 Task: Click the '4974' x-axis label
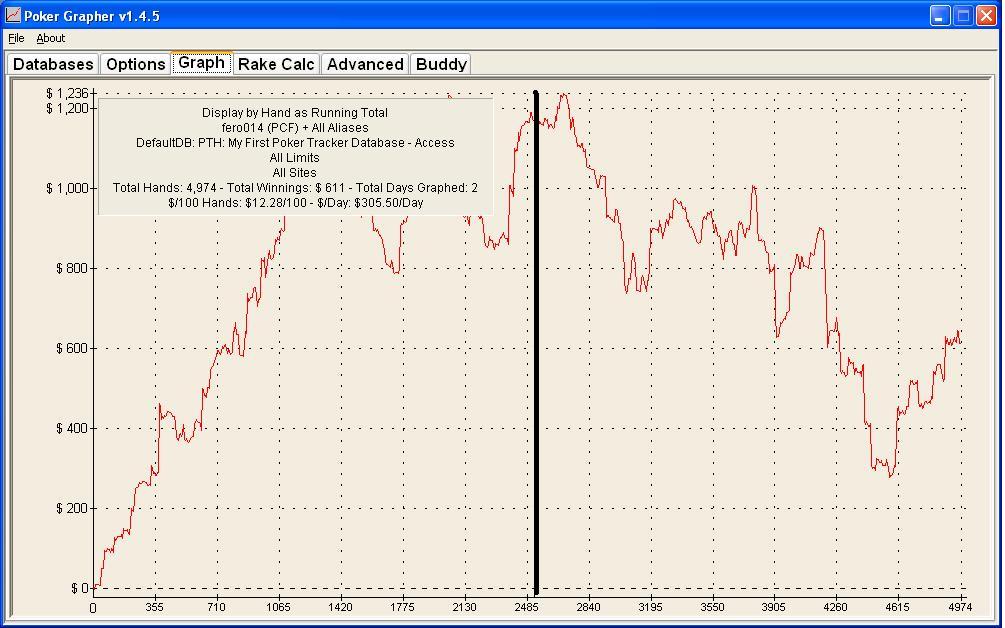(x=961, y=607)
